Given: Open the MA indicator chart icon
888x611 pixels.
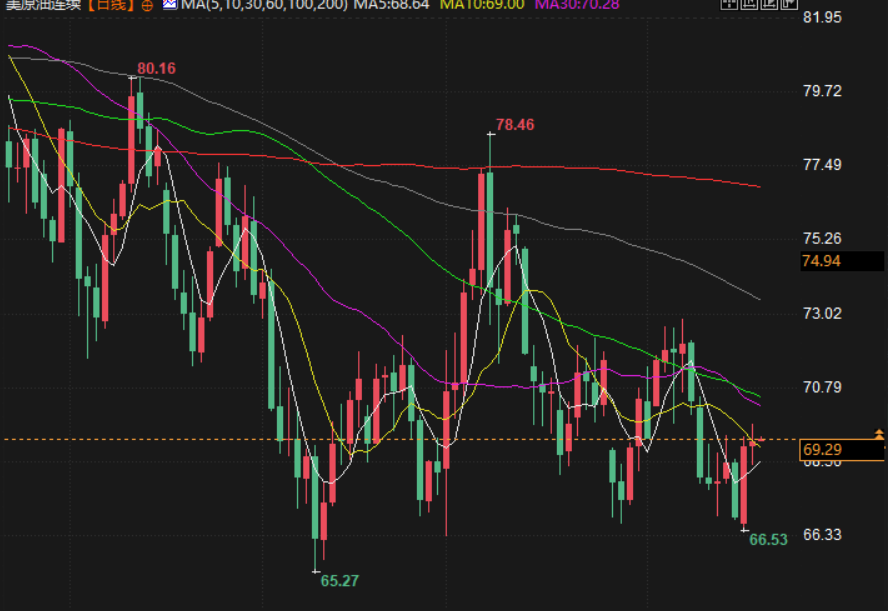Looking at the screenshot, I should (169, 5).
